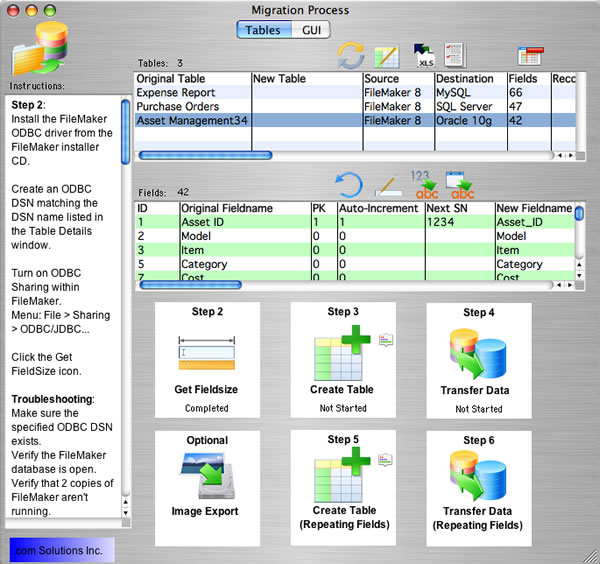Click the tables list scroll right arrow
The height and width of the screenshot is (564, 600).
pos(571,155)
